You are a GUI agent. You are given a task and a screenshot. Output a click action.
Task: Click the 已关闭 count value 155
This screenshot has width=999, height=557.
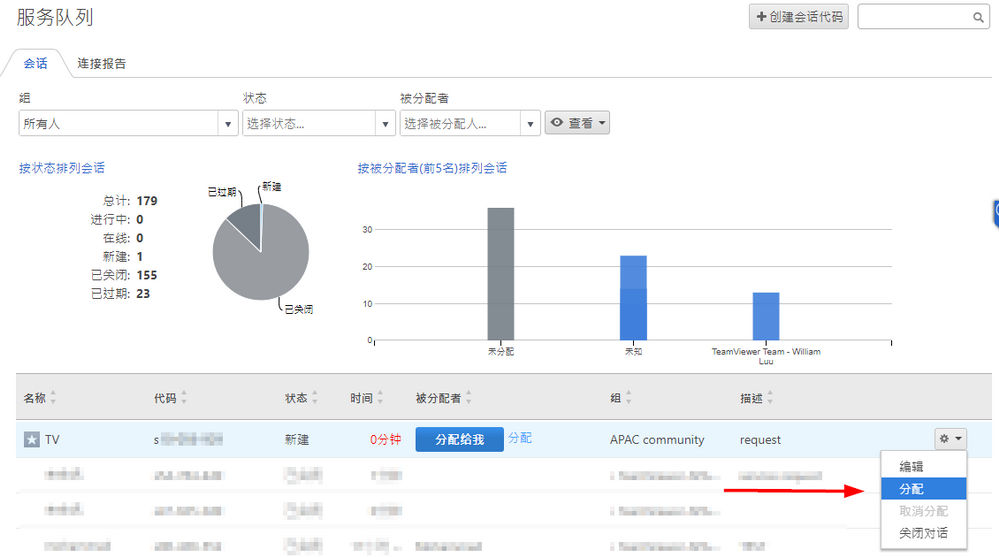pos(147,275)
